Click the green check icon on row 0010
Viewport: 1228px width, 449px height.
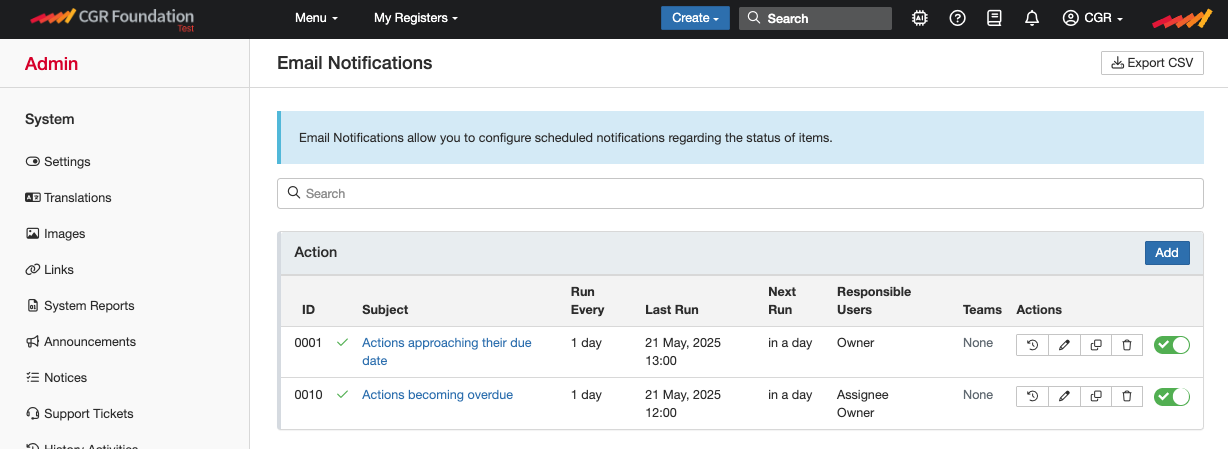point(343,395)
